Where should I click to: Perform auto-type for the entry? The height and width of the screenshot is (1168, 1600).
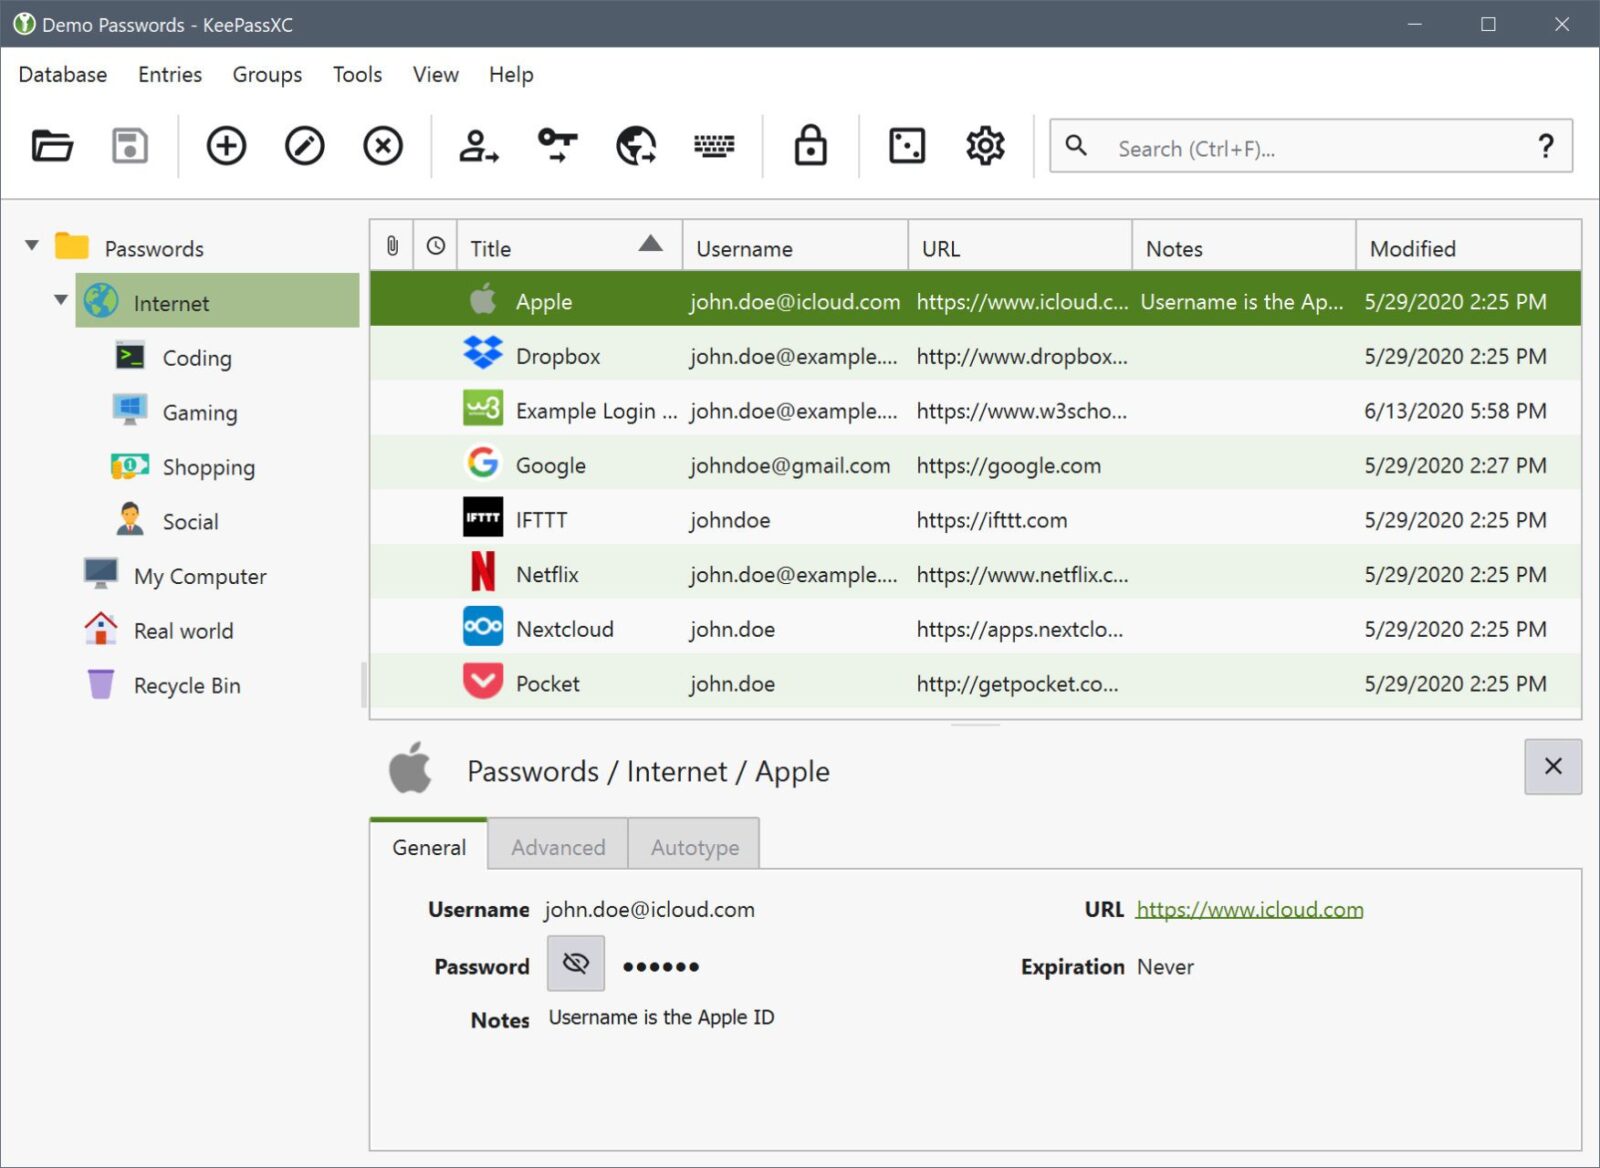(x=714, y=145)
